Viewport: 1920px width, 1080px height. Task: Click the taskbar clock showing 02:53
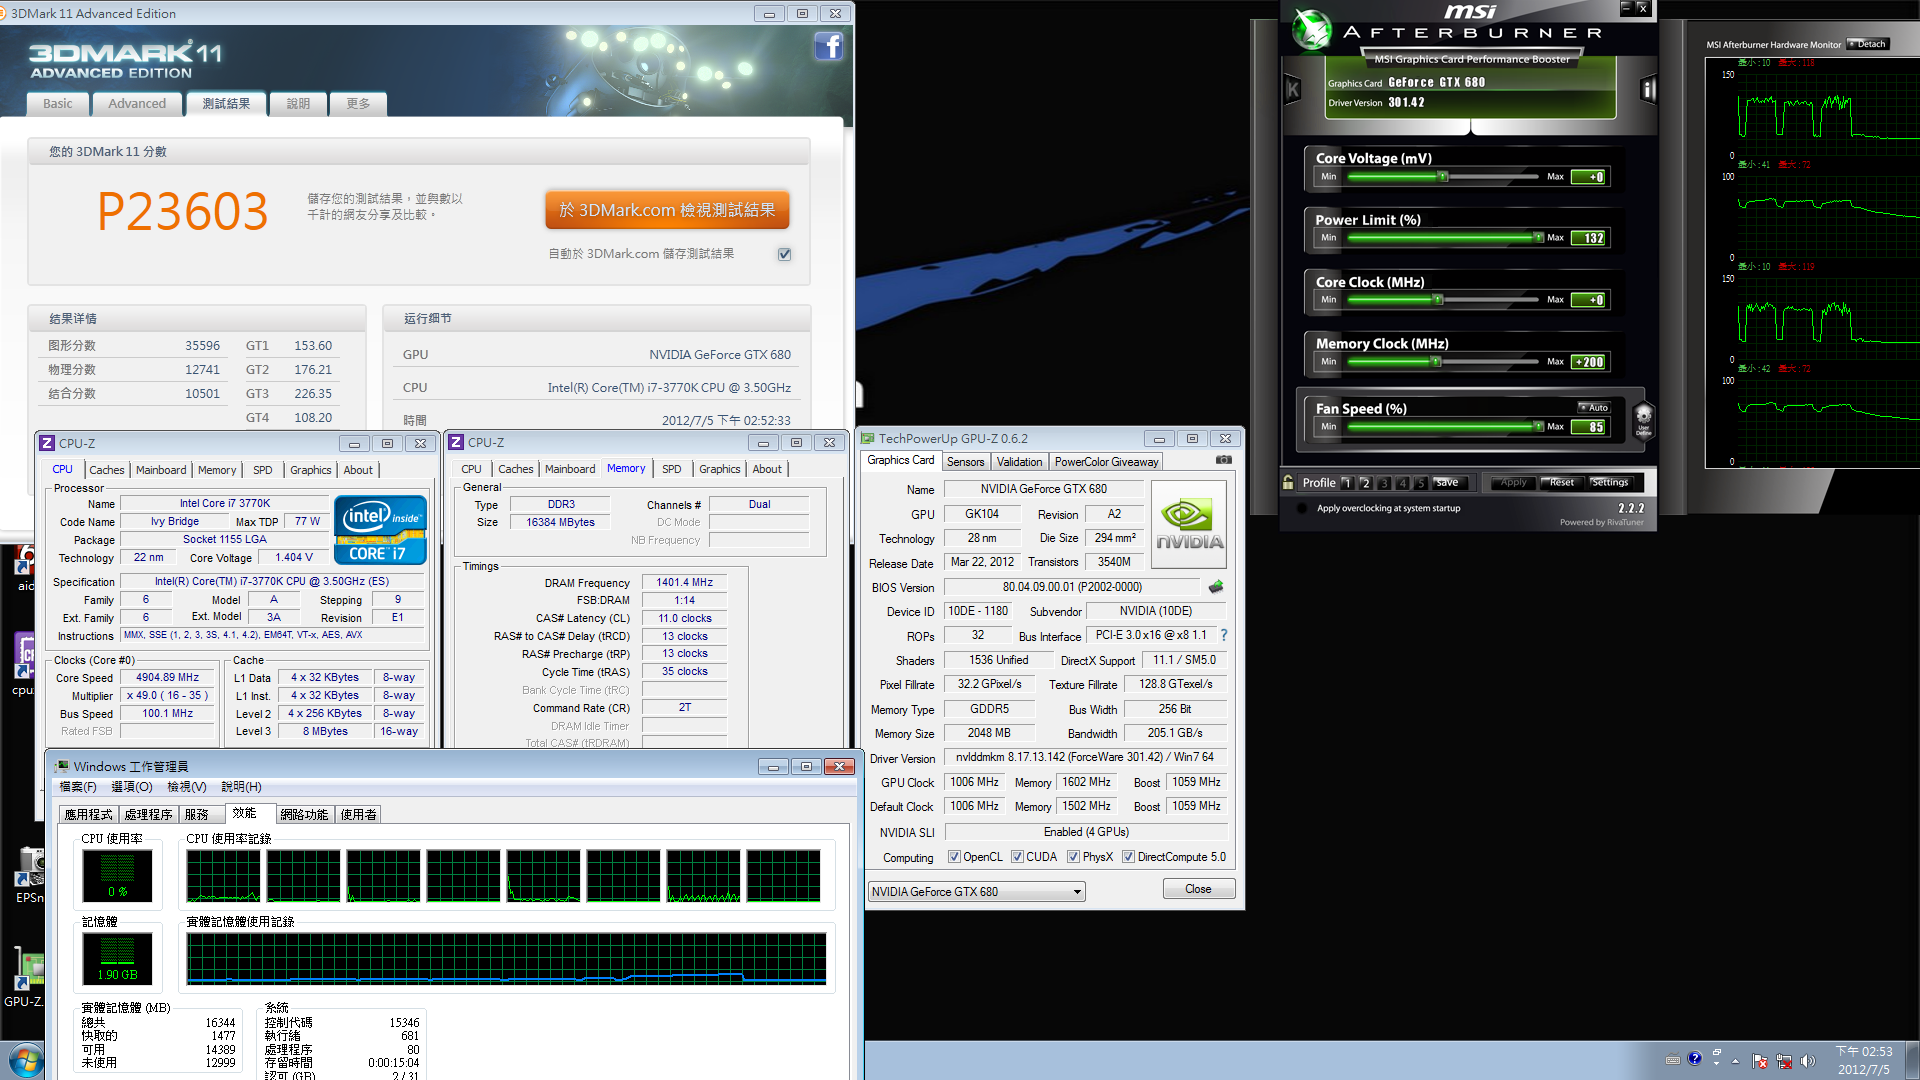pos(1864,1060)
